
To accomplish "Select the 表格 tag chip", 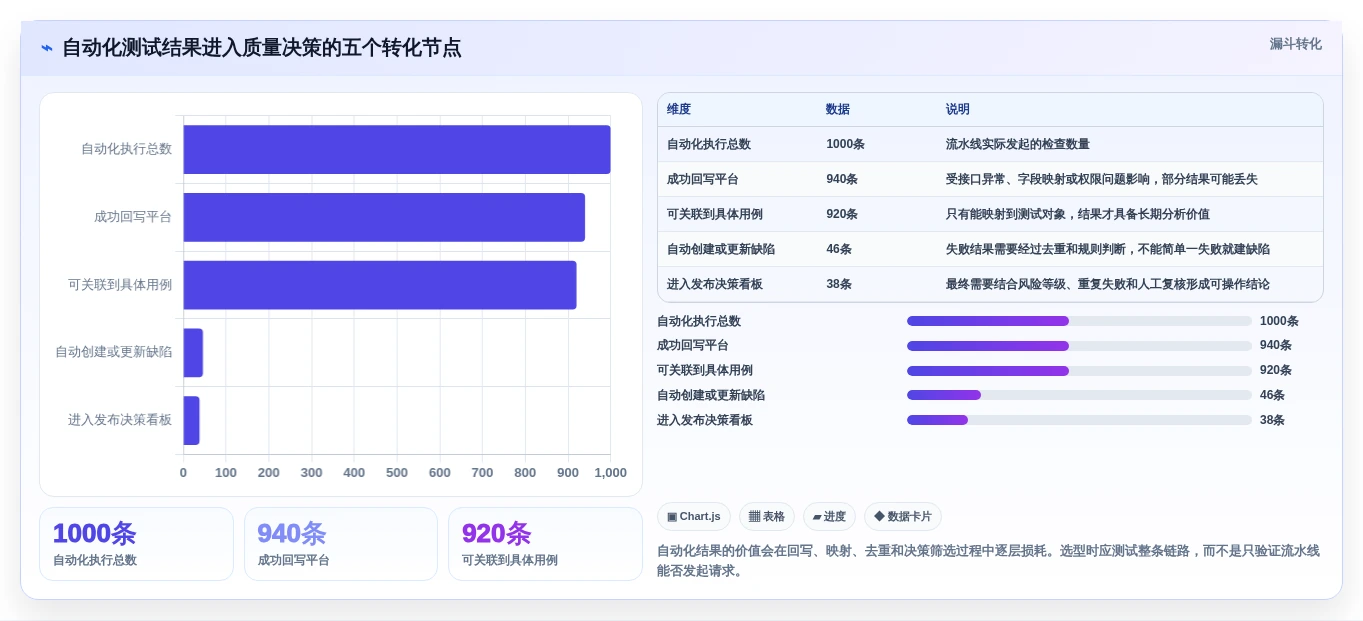I will 767,516.
